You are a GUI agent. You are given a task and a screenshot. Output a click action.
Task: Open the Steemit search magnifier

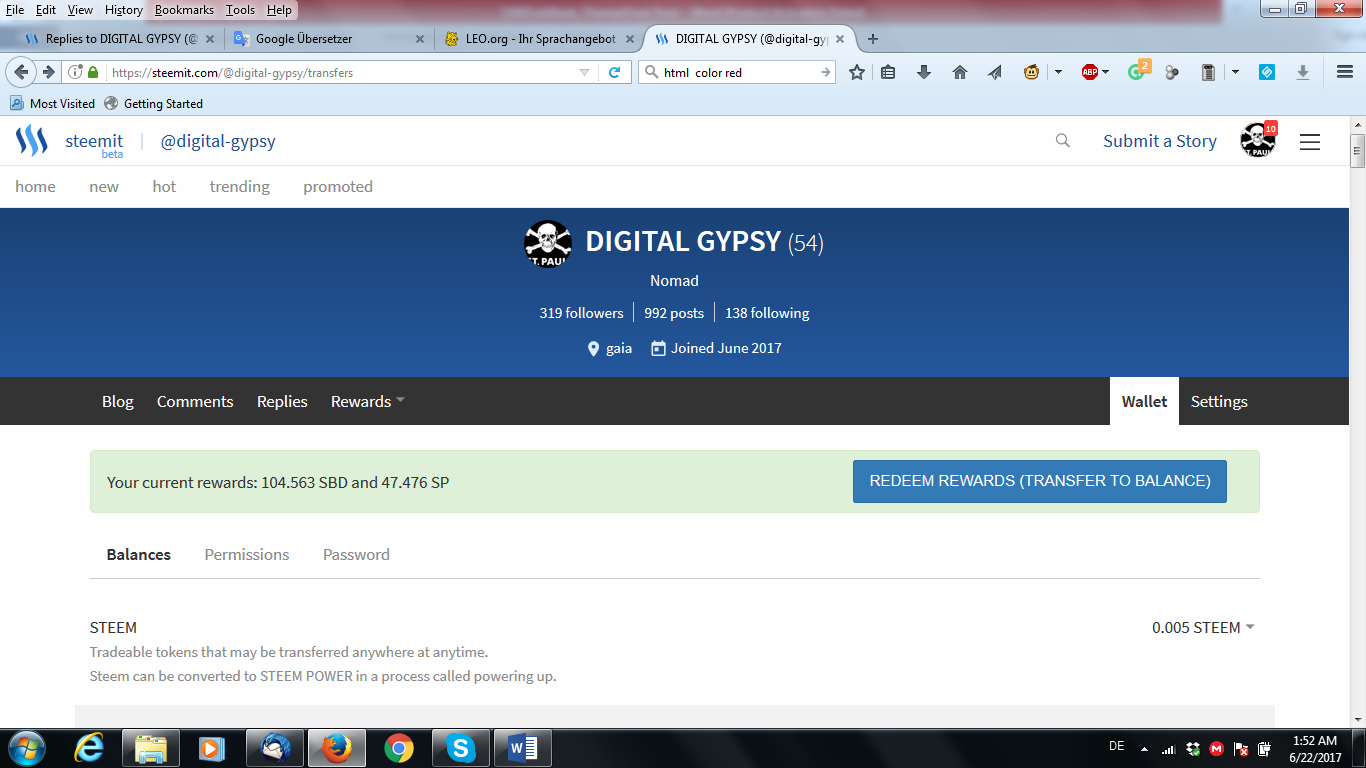1063,141
